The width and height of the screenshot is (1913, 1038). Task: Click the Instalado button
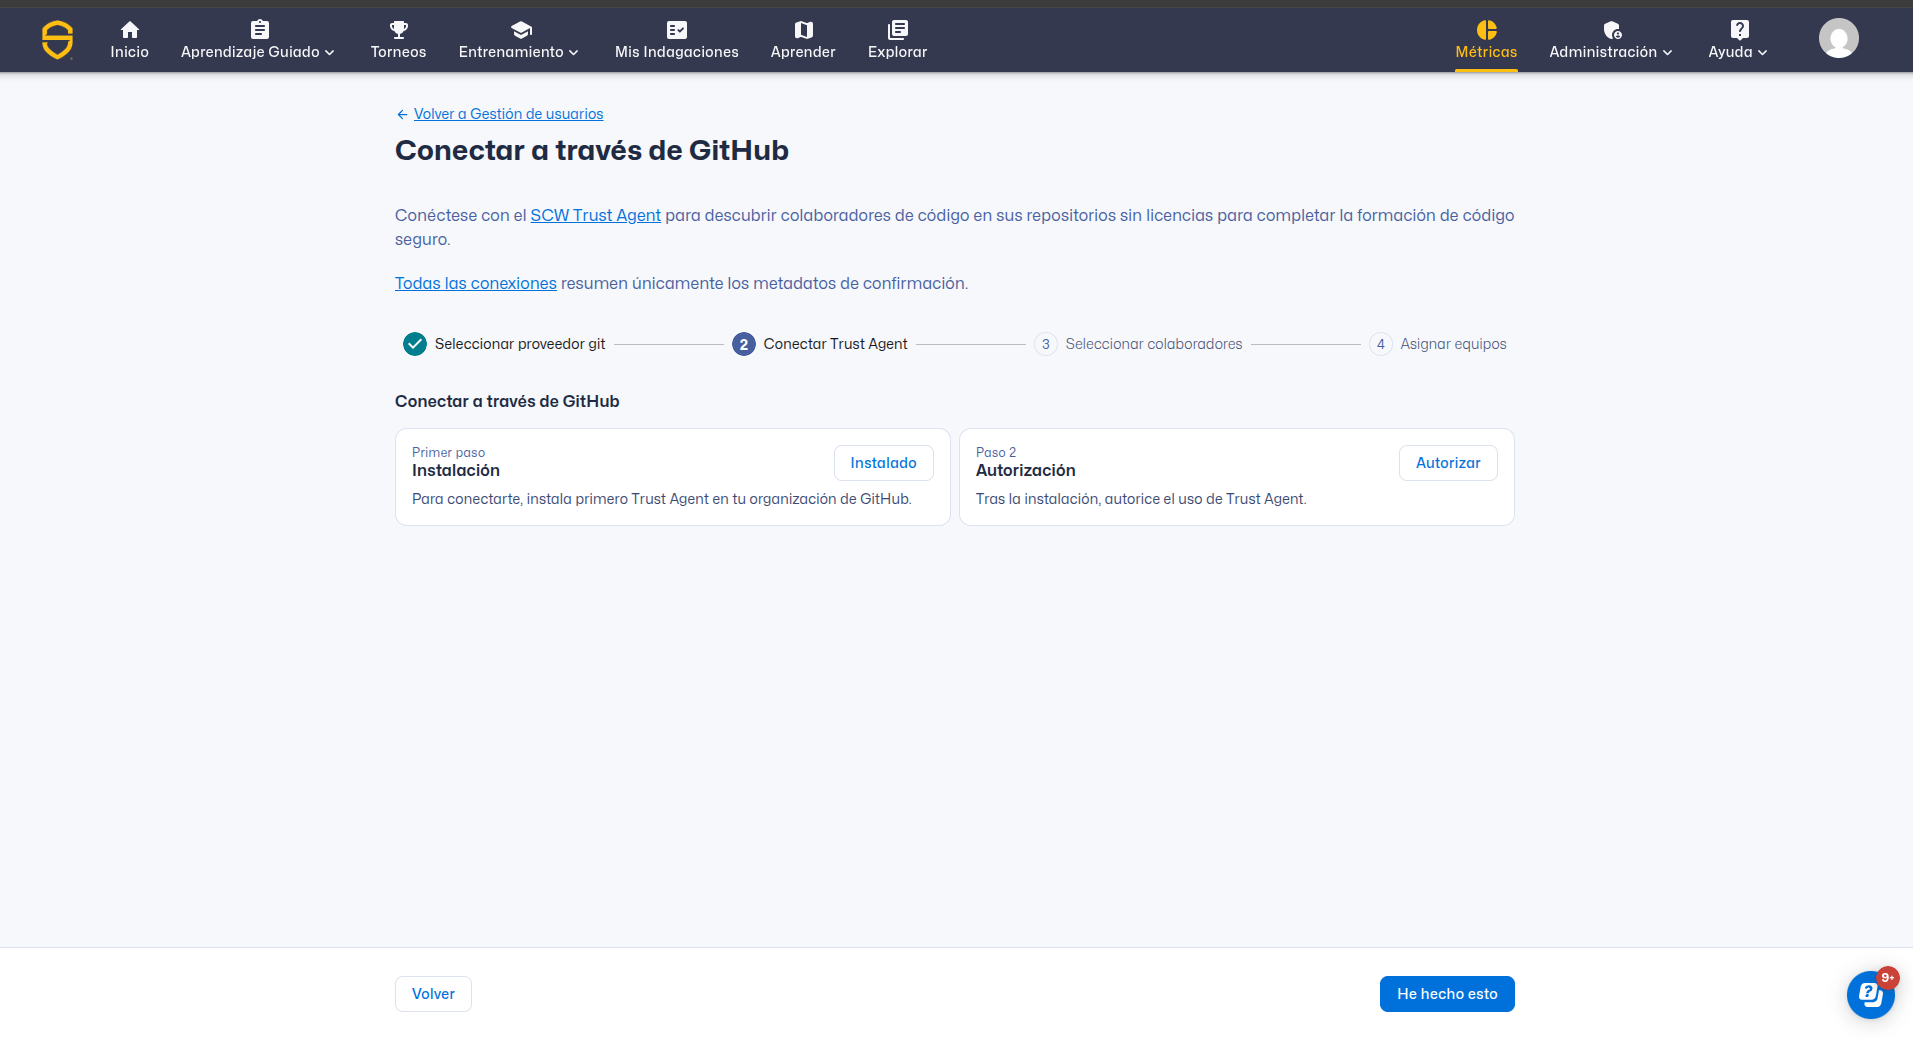(x=883, y=463)
